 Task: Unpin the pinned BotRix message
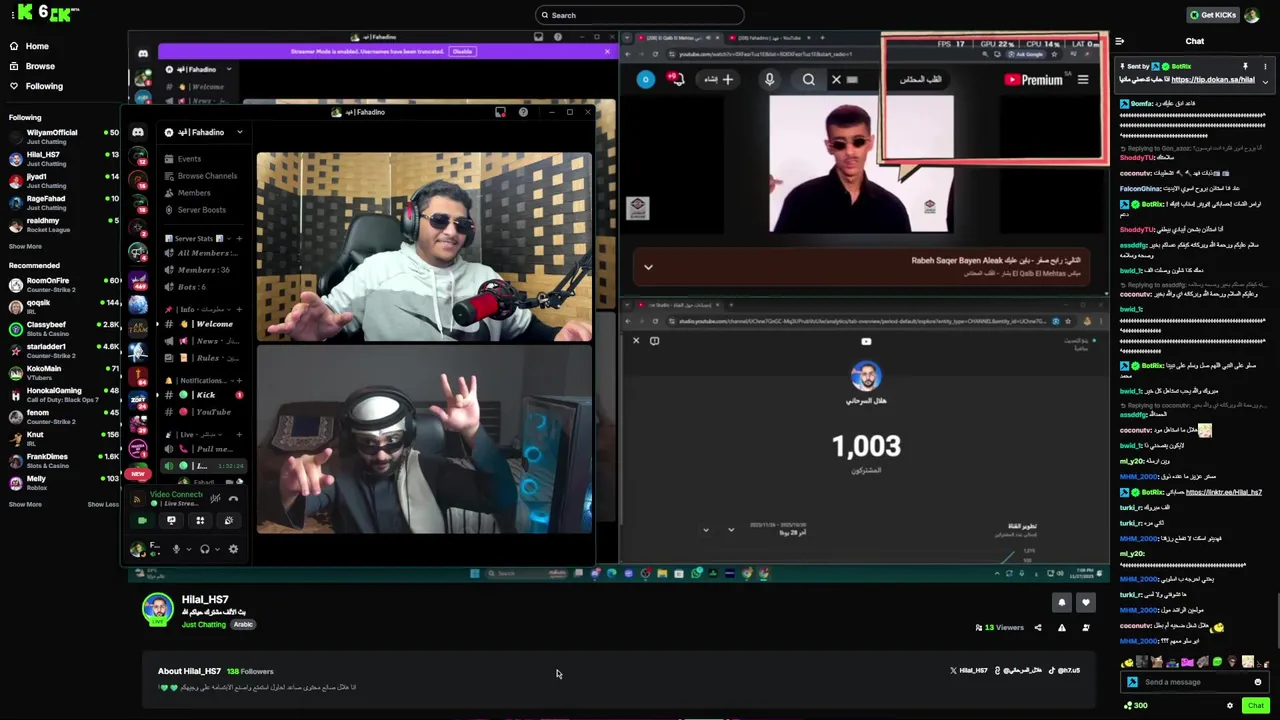(x=1245, y=66)
